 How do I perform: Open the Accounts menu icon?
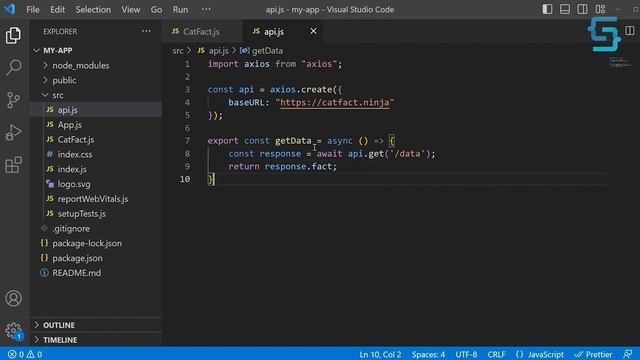click(13, 298)
